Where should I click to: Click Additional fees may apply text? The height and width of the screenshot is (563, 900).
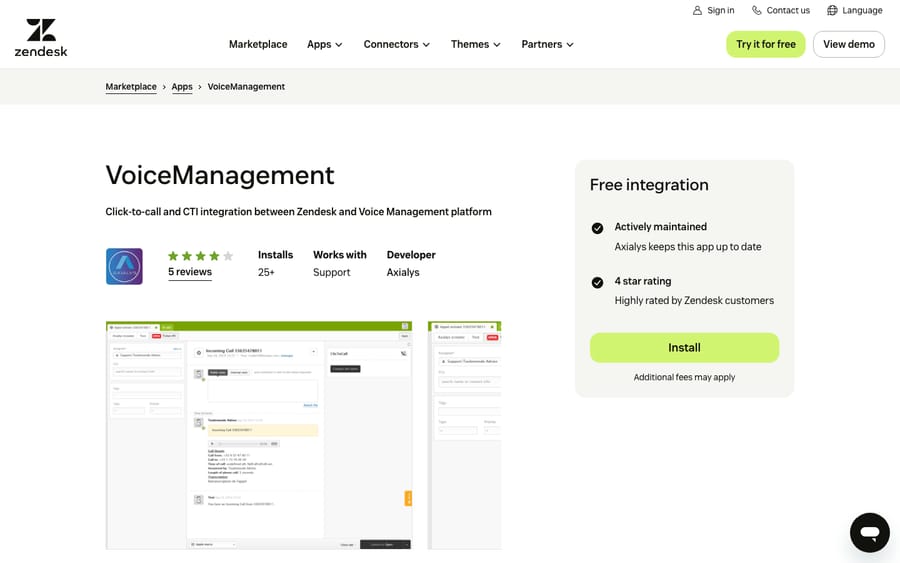(684, 377)
